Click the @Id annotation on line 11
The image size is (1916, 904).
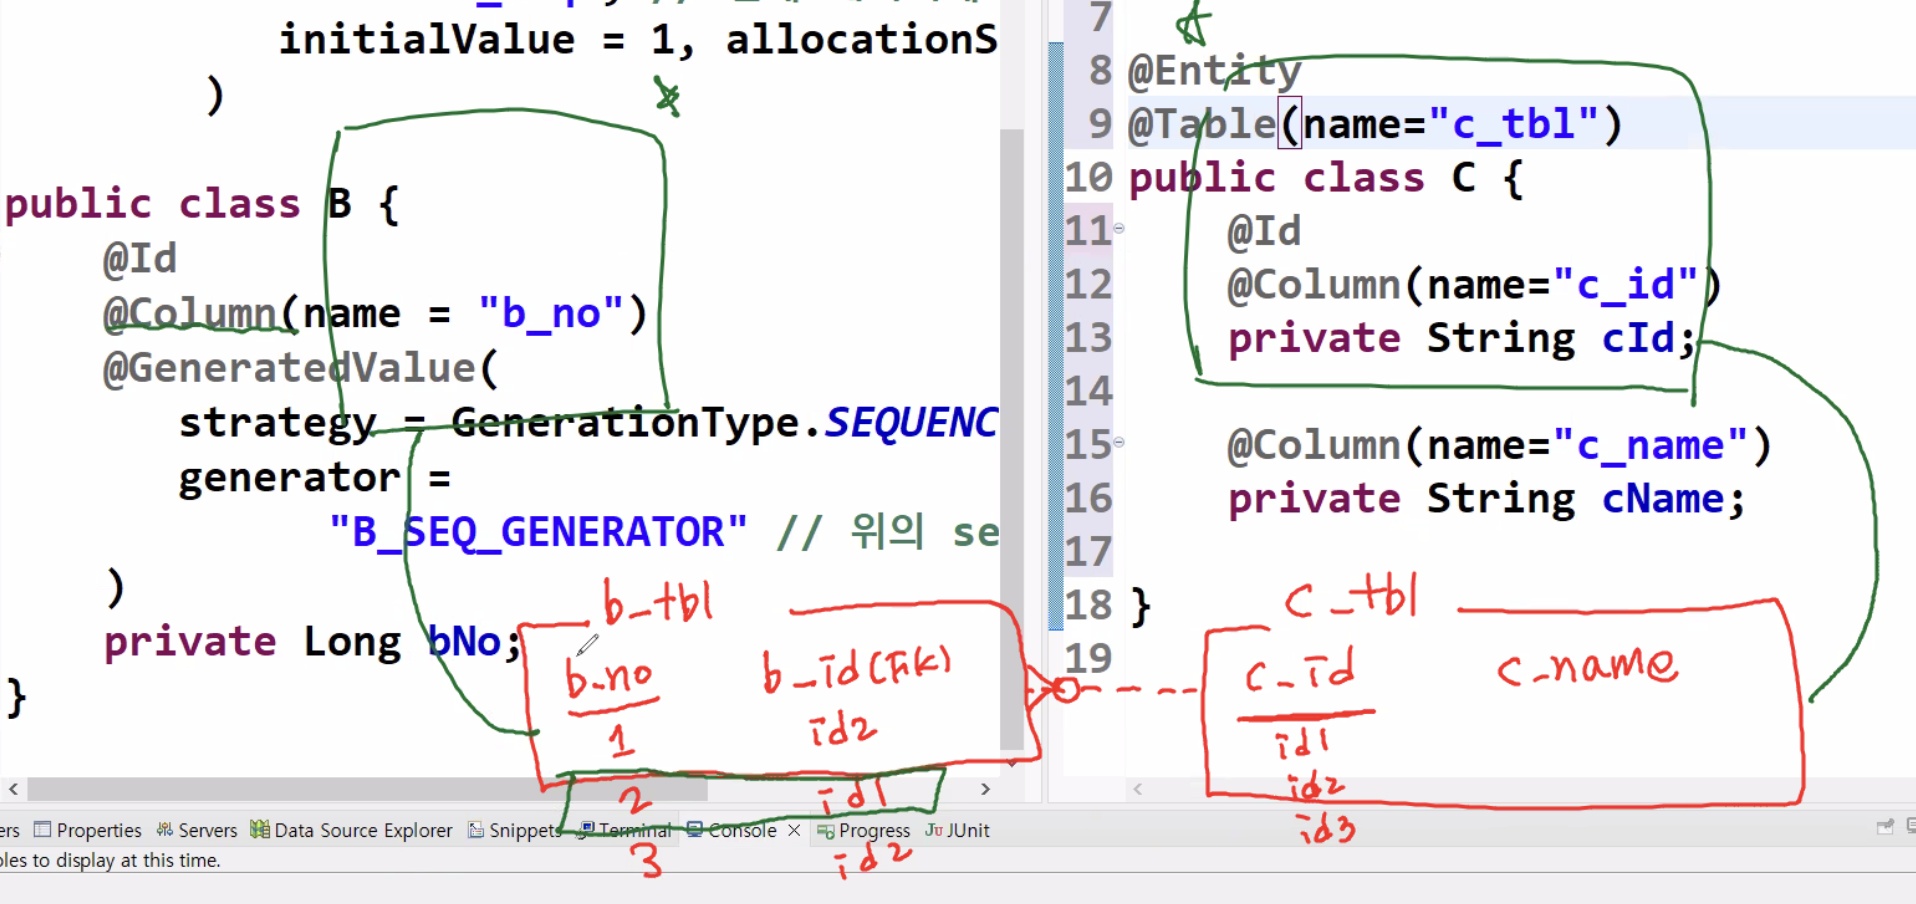click(x=1264, y=231)
